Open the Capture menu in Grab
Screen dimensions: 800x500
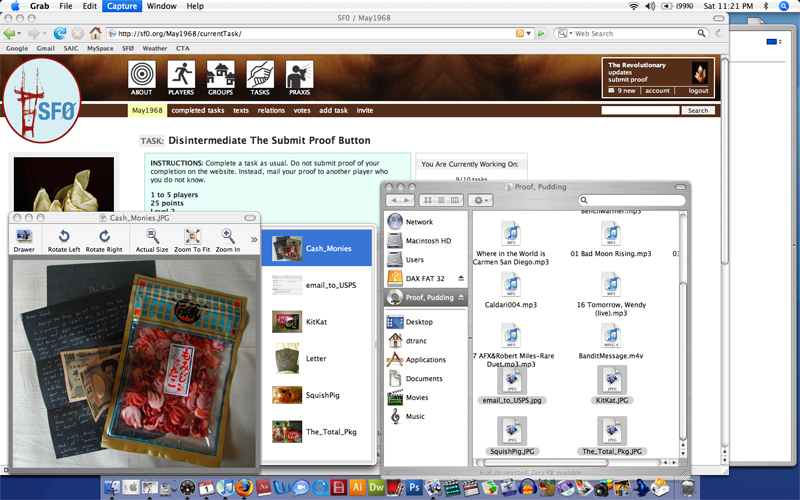tap(121, 6)
